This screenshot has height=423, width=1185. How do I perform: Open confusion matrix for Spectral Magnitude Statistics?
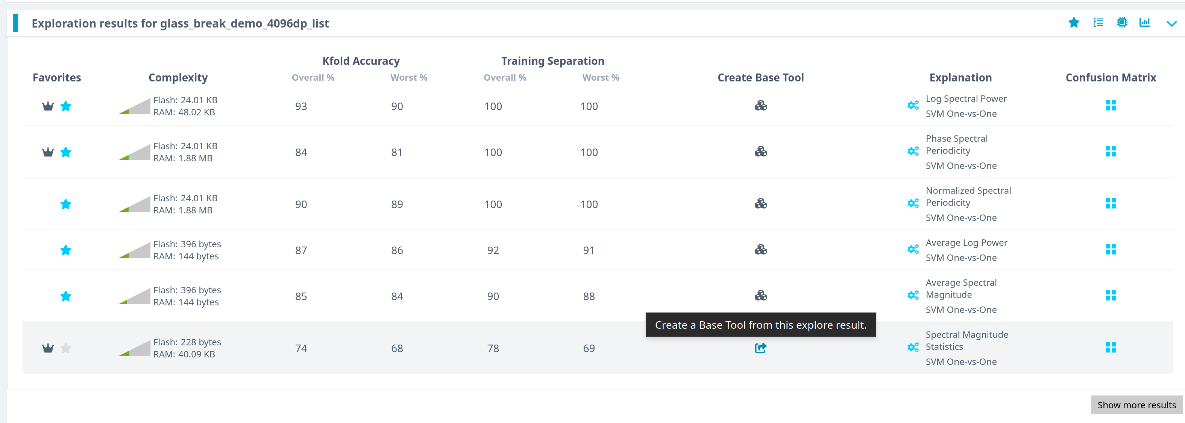pyautogui.click(x=1110, y=348)
